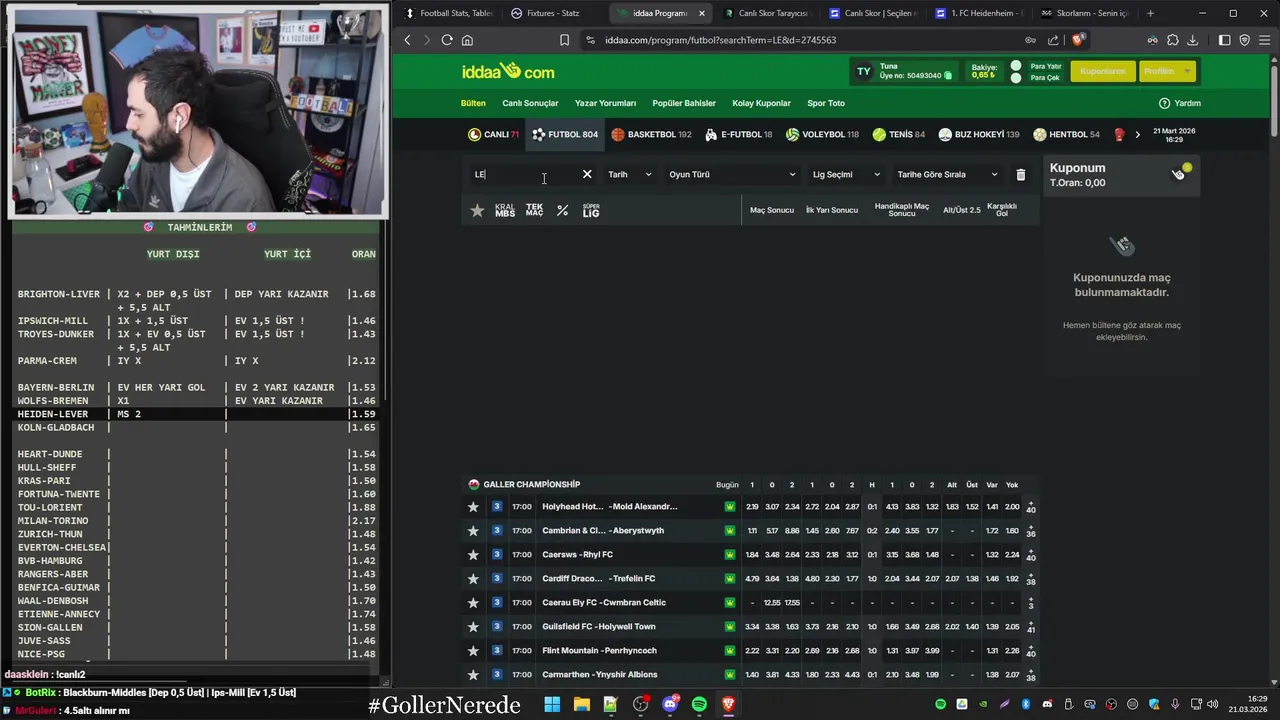Viewport: 1280px width, 720px height.
Task: Open the crown icon on the Flint Mountain row
Action: [x=730, y=651]
